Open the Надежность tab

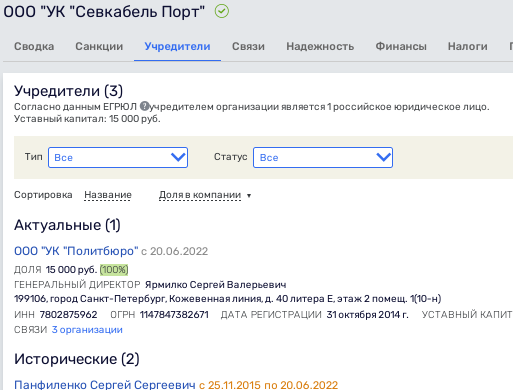point(320,46)
